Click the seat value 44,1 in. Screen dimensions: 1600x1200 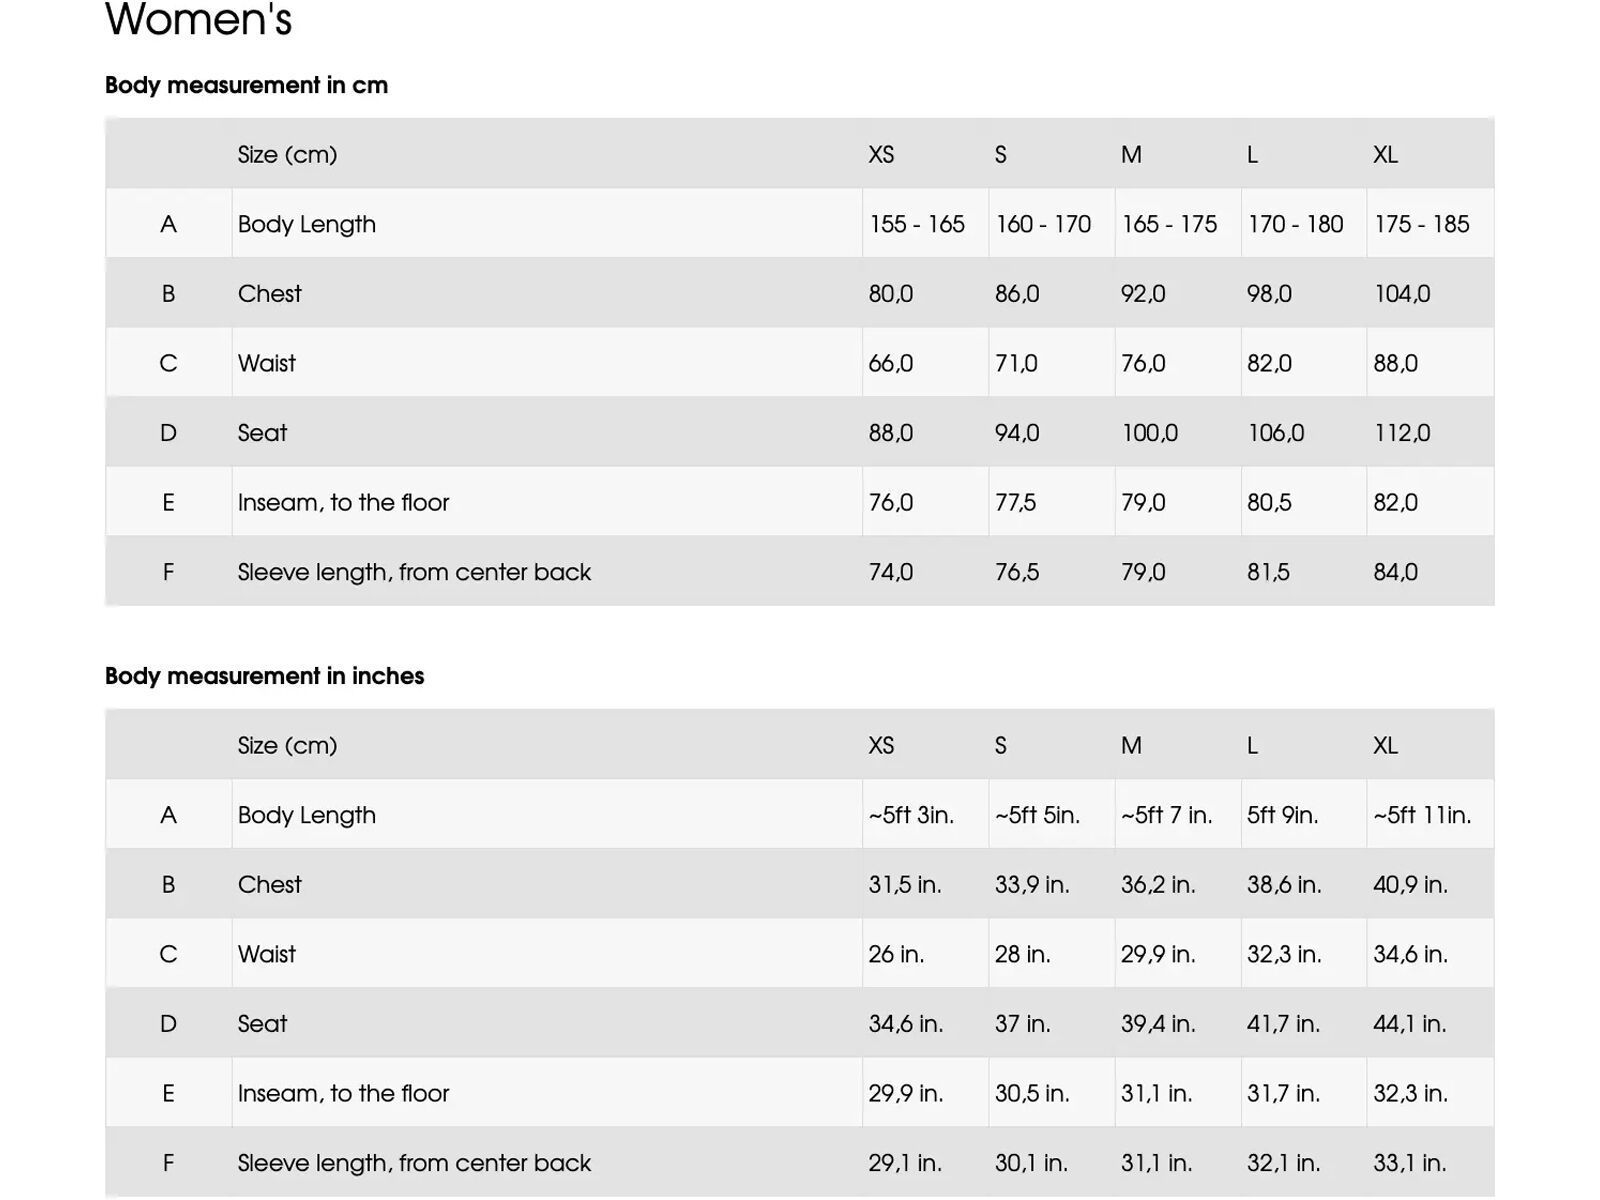[1409, 1024]
